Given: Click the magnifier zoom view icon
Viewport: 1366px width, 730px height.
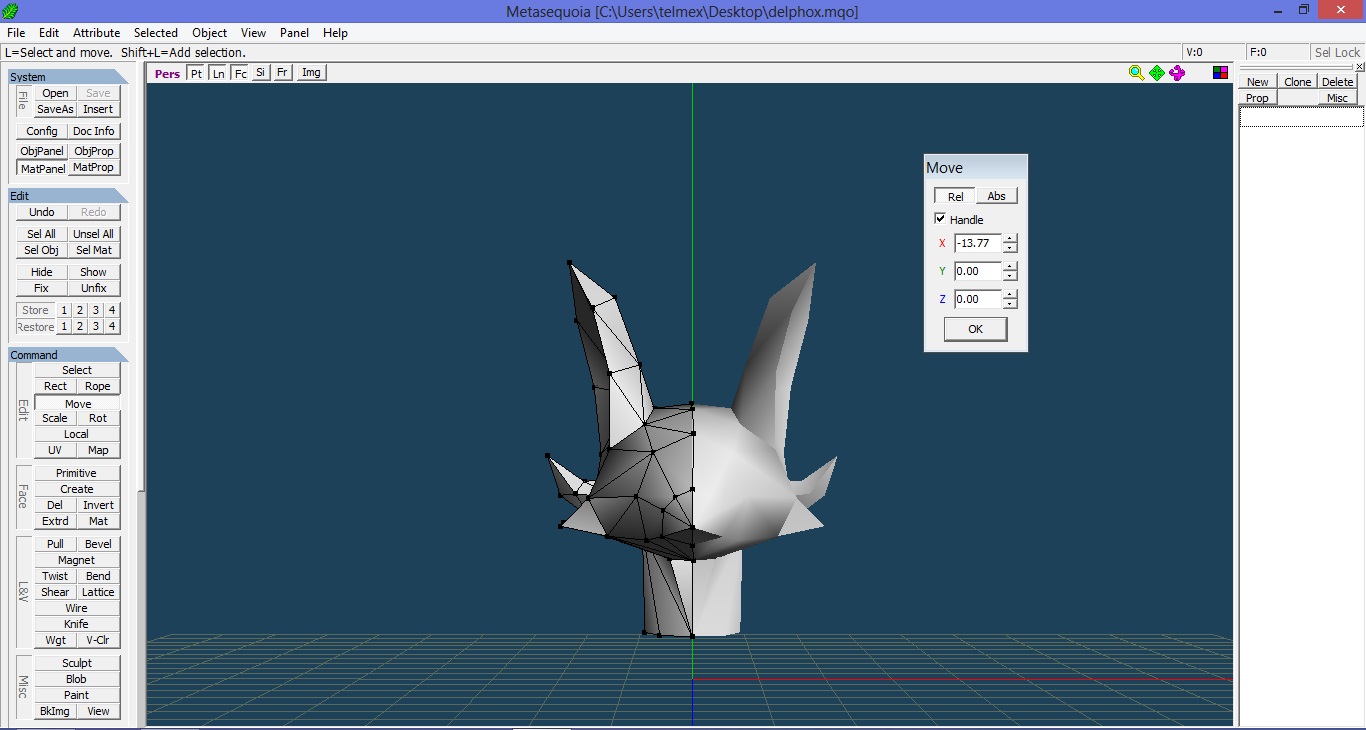Looking at the screenshot, I should coord(1136,72).
